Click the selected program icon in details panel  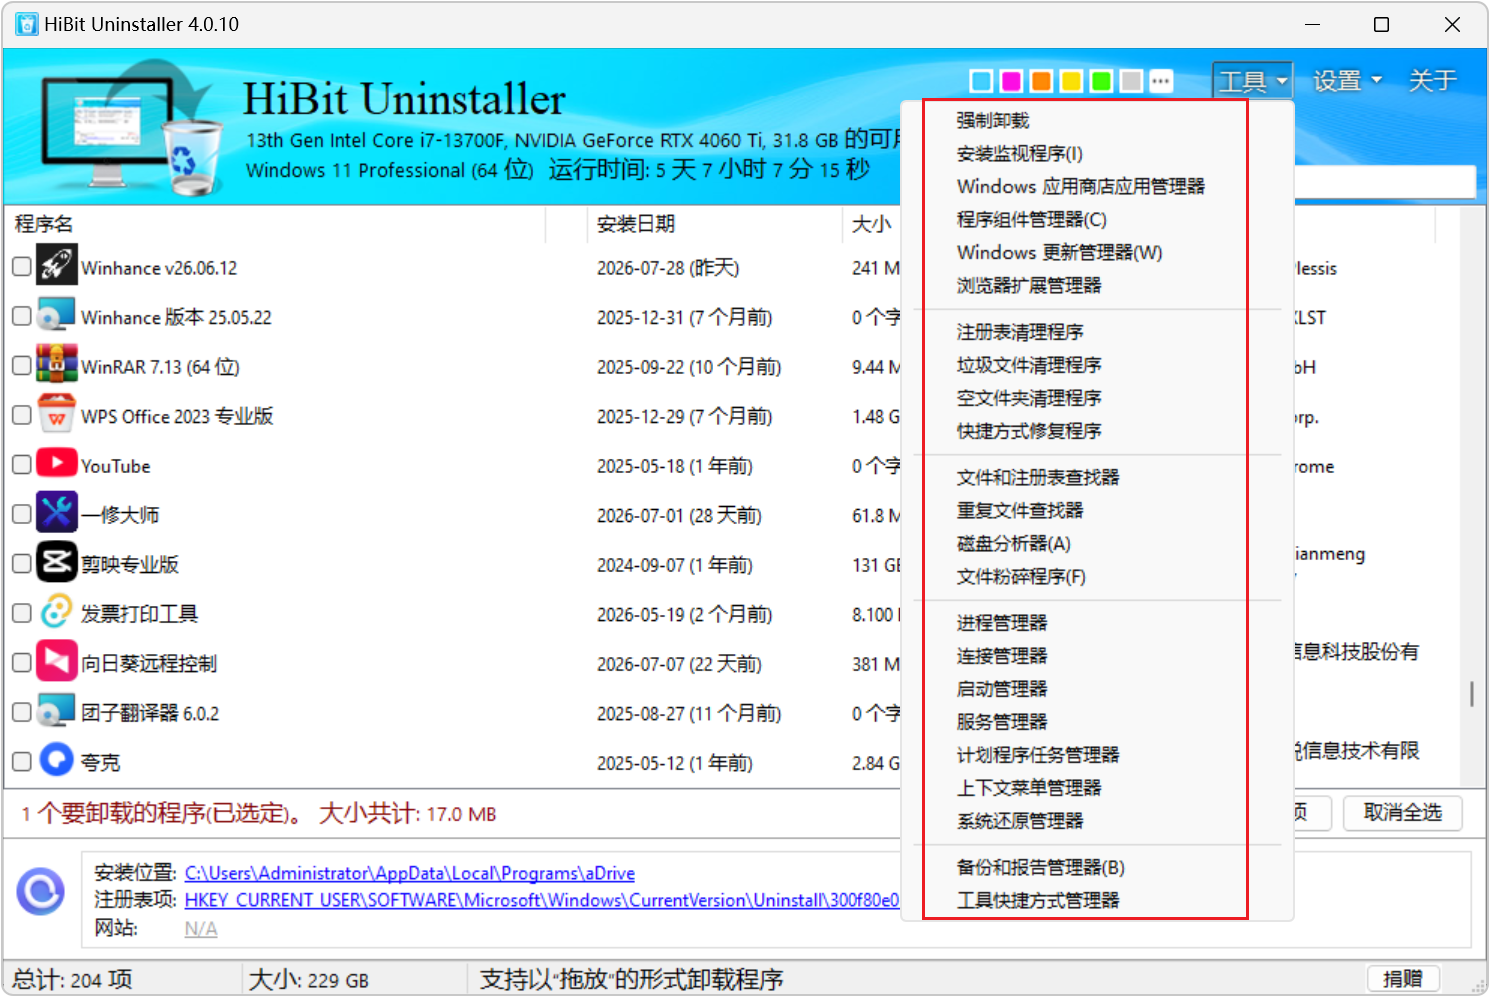click(x=41, y=892)
